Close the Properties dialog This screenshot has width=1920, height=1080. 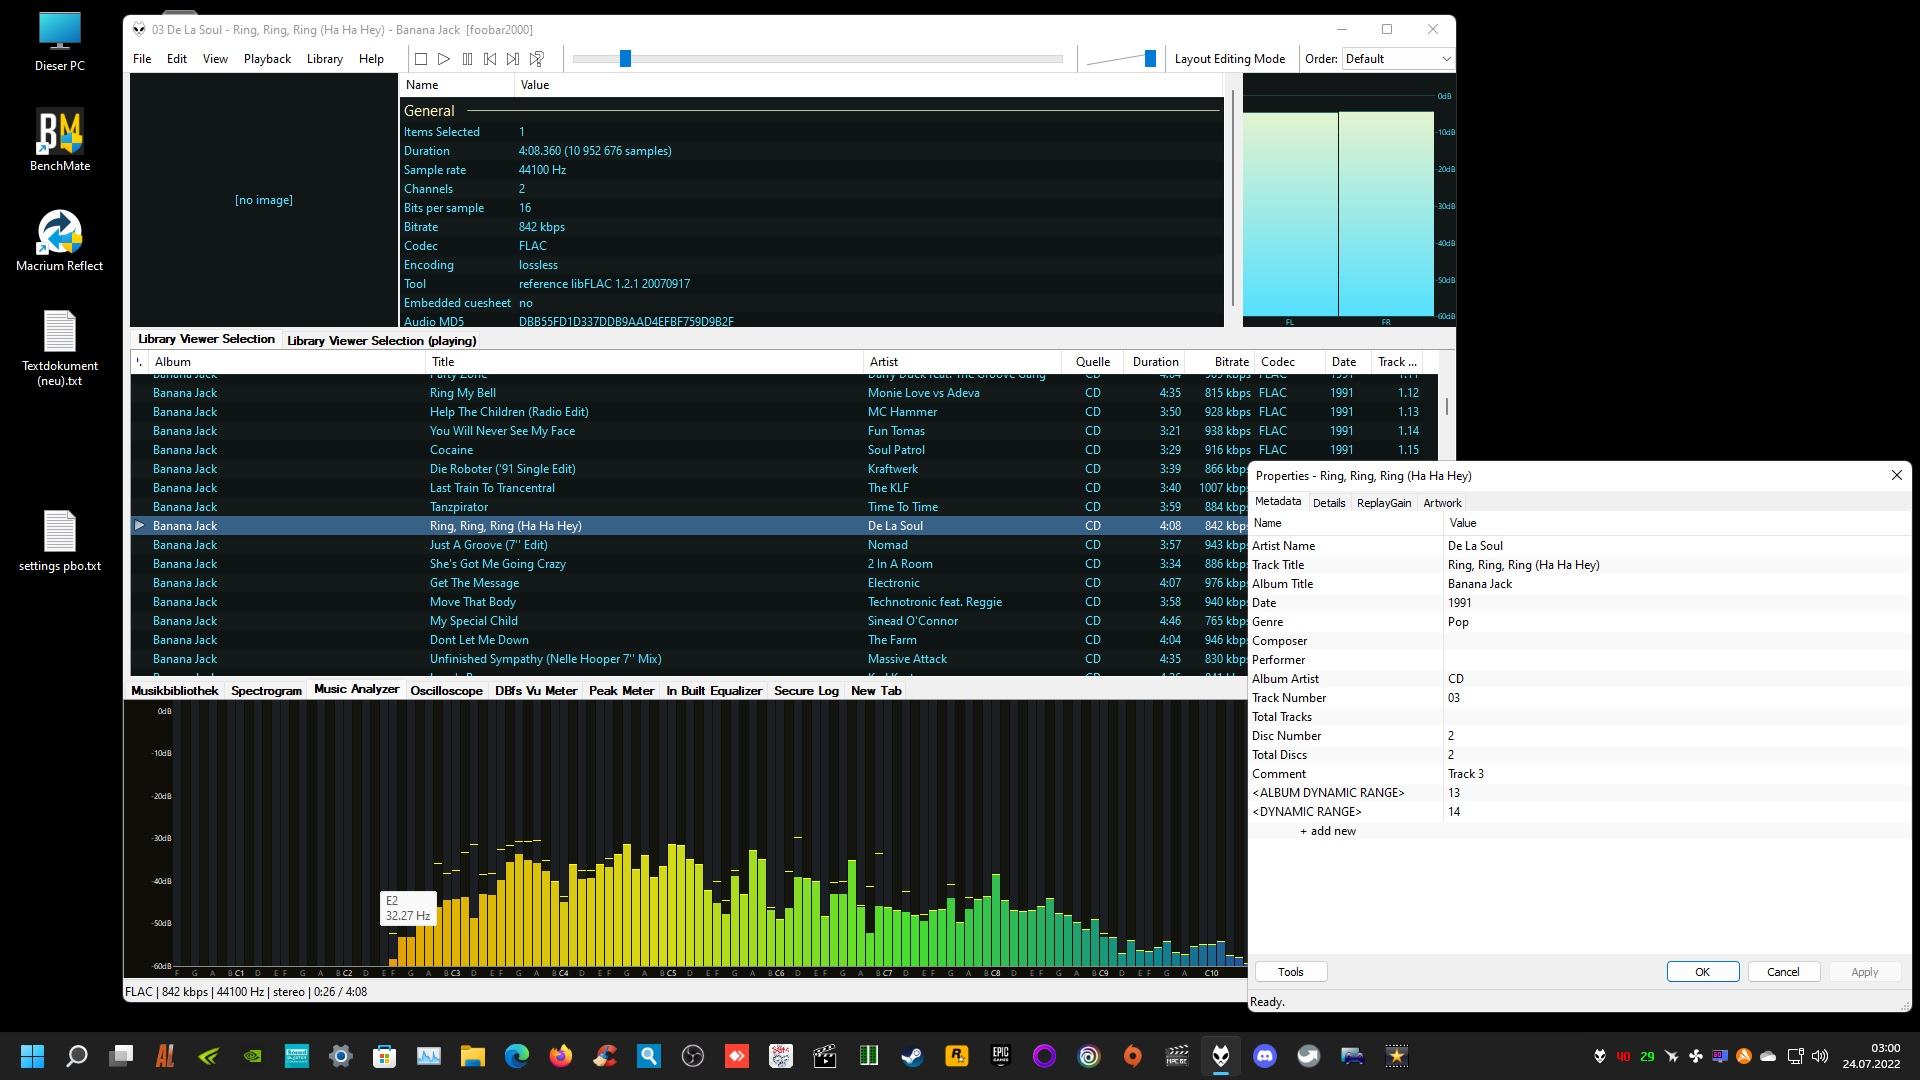click(x=1896, y=476)
